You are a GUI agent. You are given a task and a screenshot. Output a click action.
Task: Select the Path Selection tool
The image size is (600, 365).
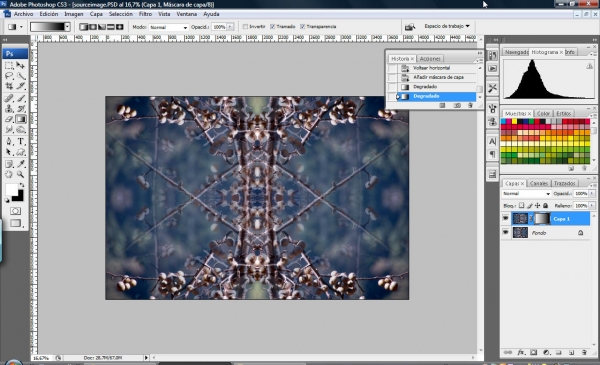[9, 152]
